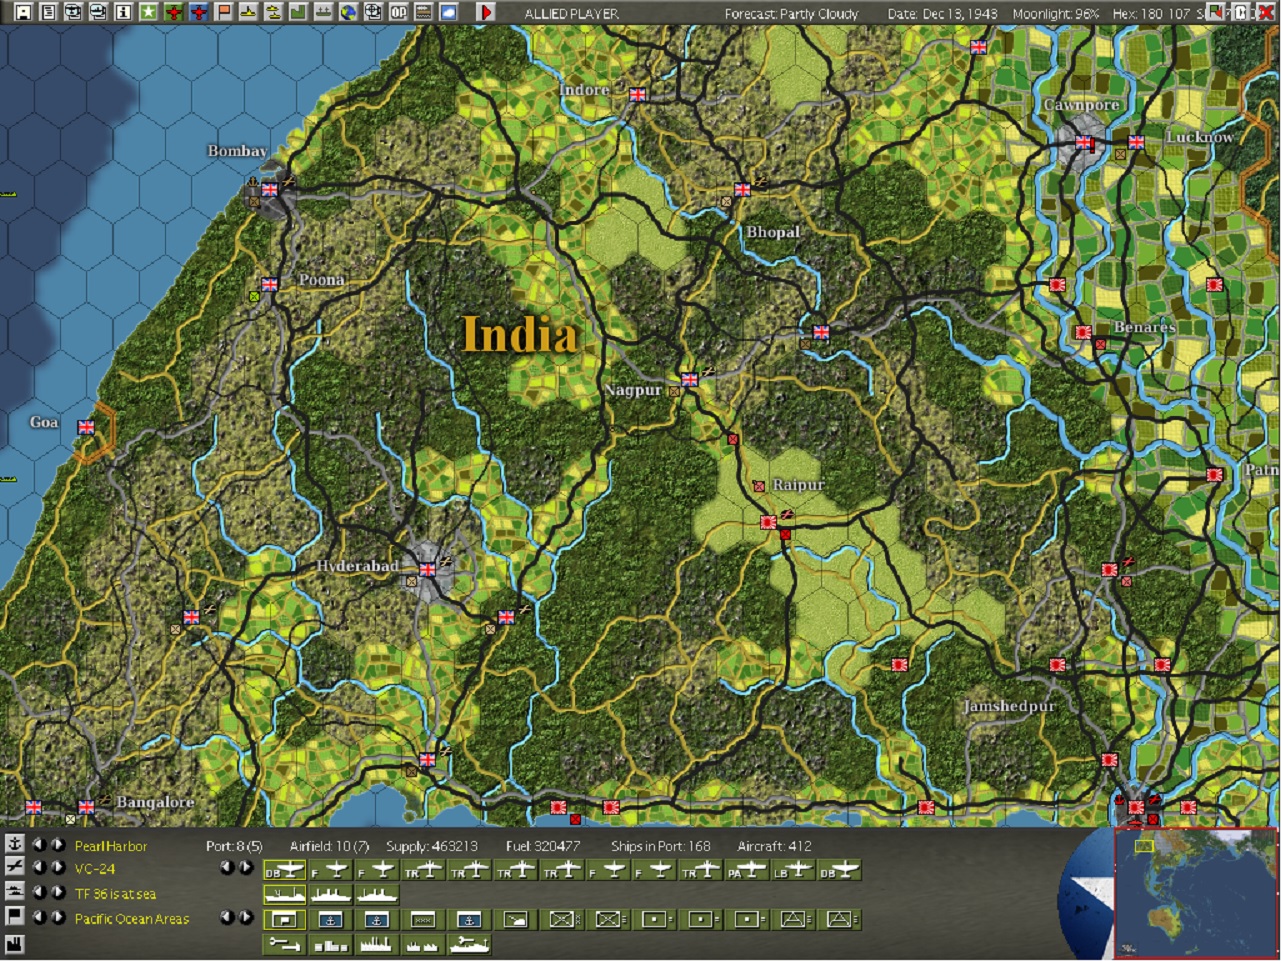Click the ship icon beside TF 36

point(14,892)
